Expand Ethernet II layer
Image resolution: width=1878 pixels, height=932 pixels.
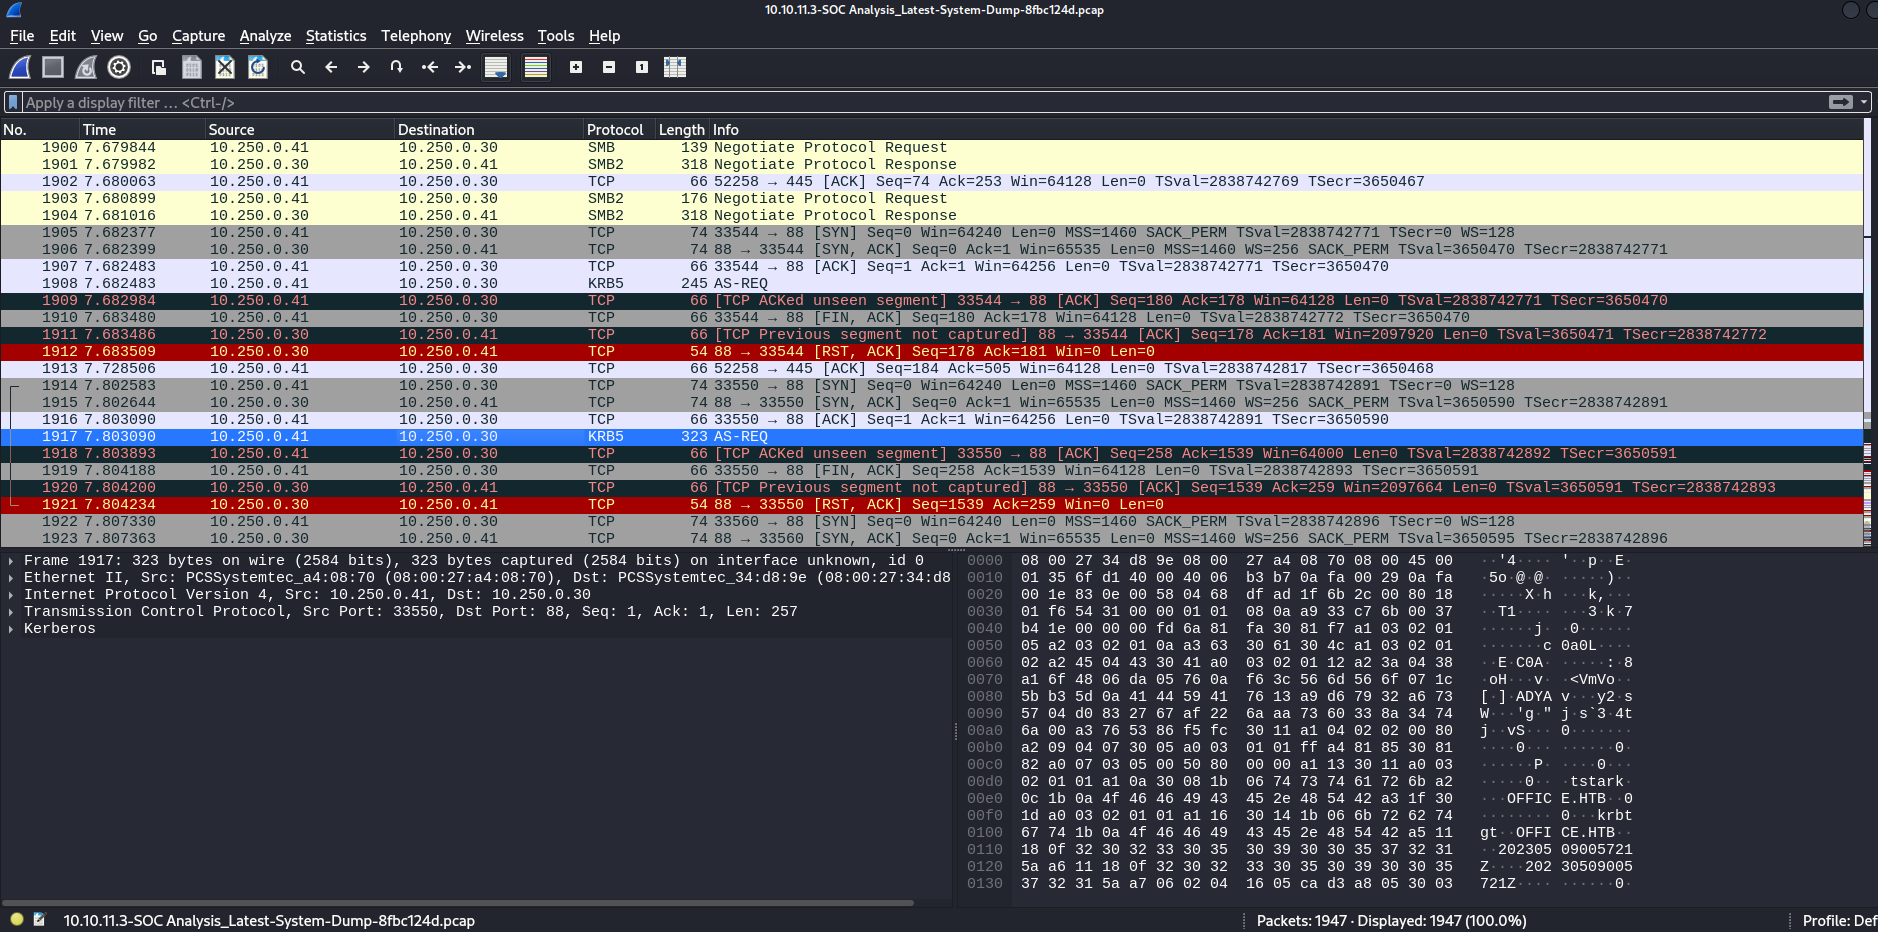[x=10, y=578]
